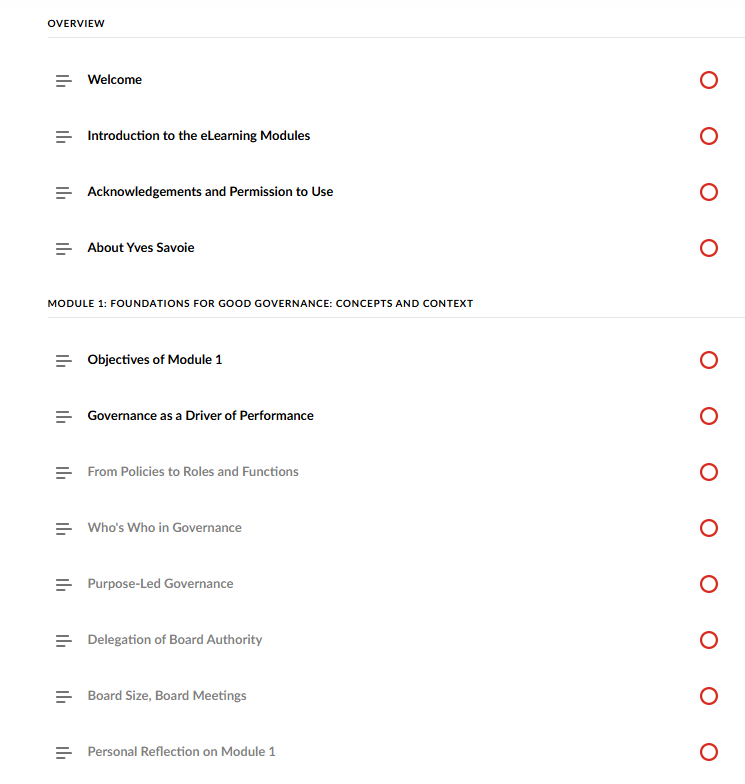Screen dimensions: 745x784
Task: Click the icon beside Personal Reflection on Module 1
Action: tap(64, 752)
